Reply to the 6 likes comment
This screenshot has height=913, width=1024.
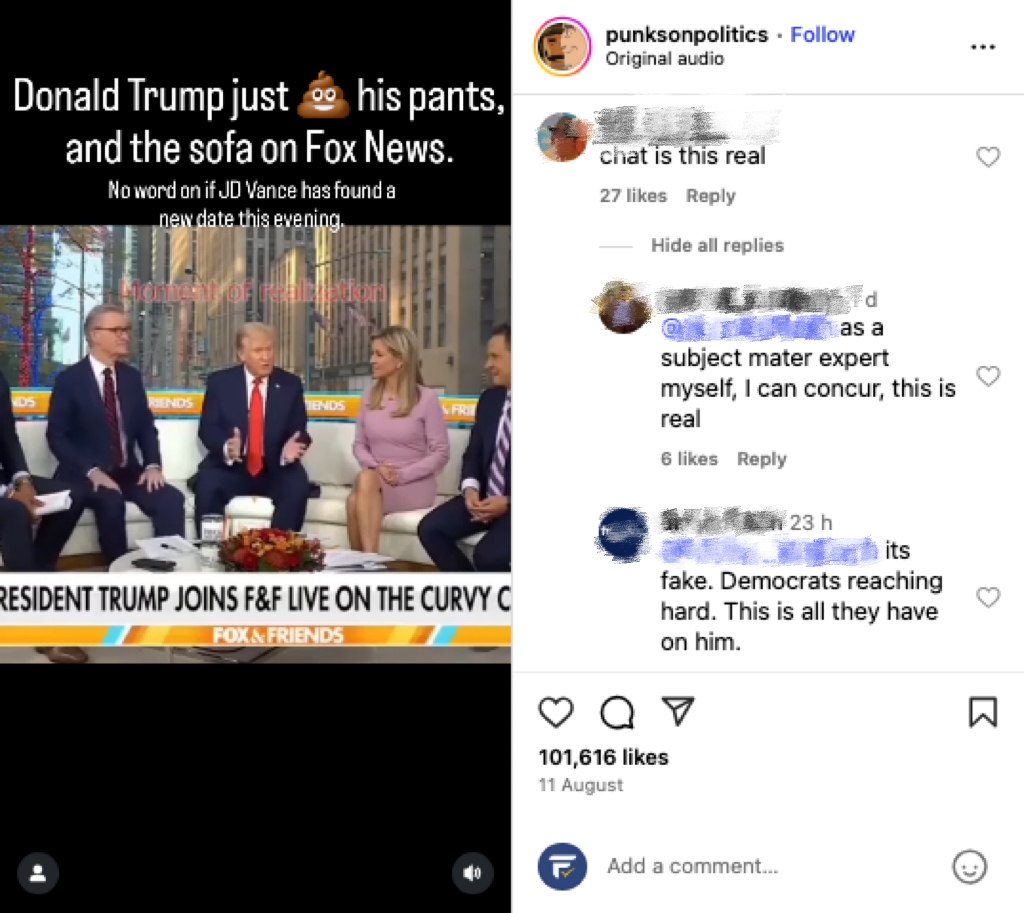click(x=761, y=459)
